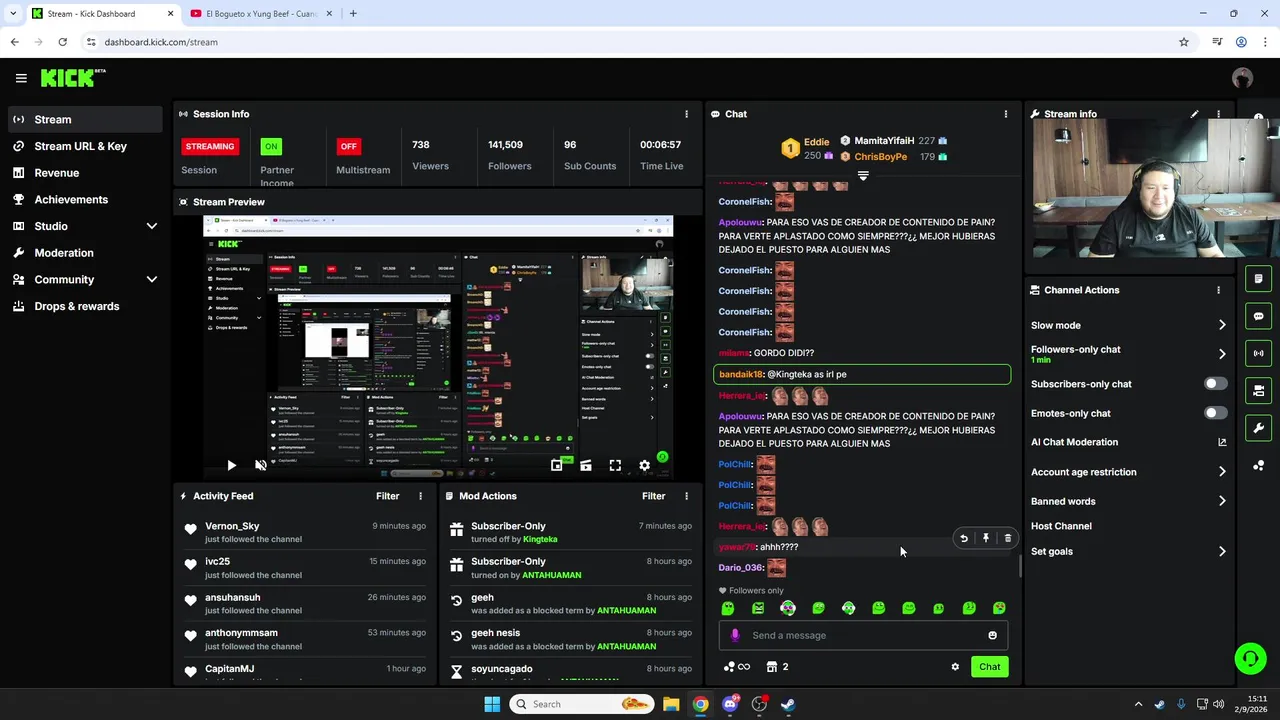This screenshot has height=720, width=1280.
Task: Open Achievements in sidebar
Action: (85, 199)
